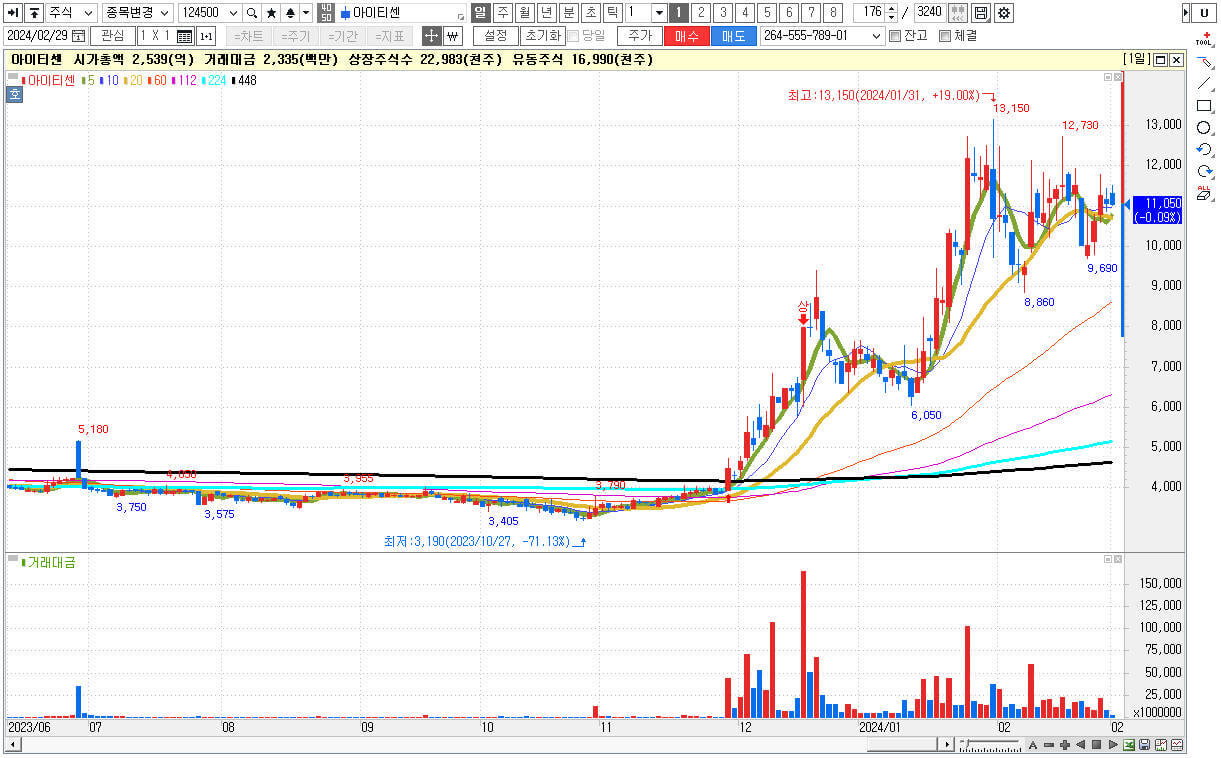Expand the small arrow dropdown after spade icon
The width and height of the screenshot is (1221, 758).
(306, 13)
